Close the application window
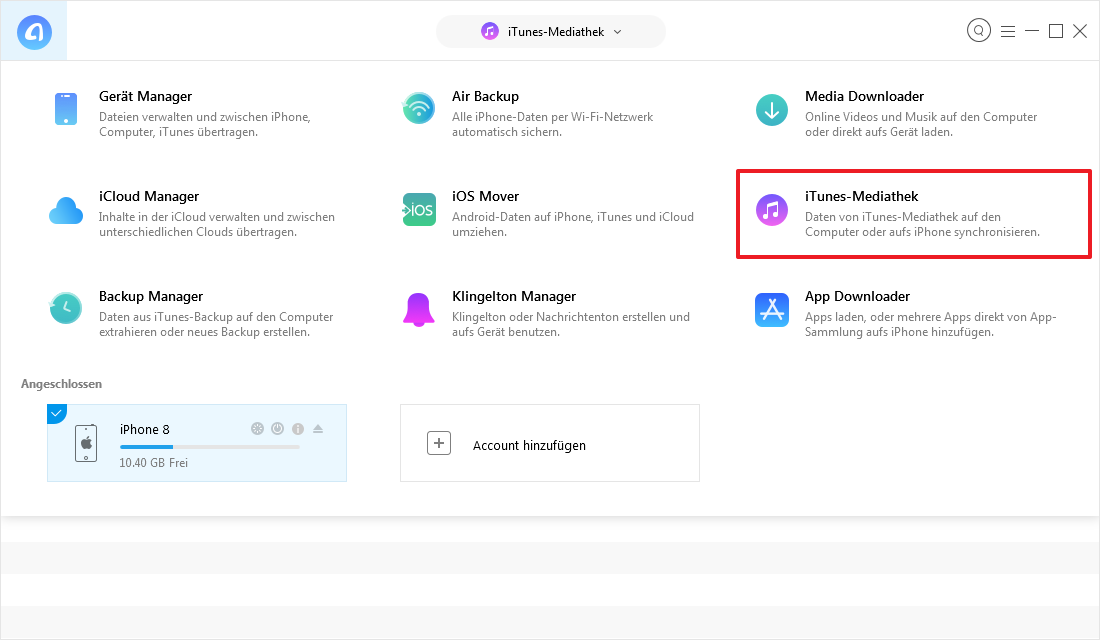The image size is (1100, 640). [x=1080, y=31]
